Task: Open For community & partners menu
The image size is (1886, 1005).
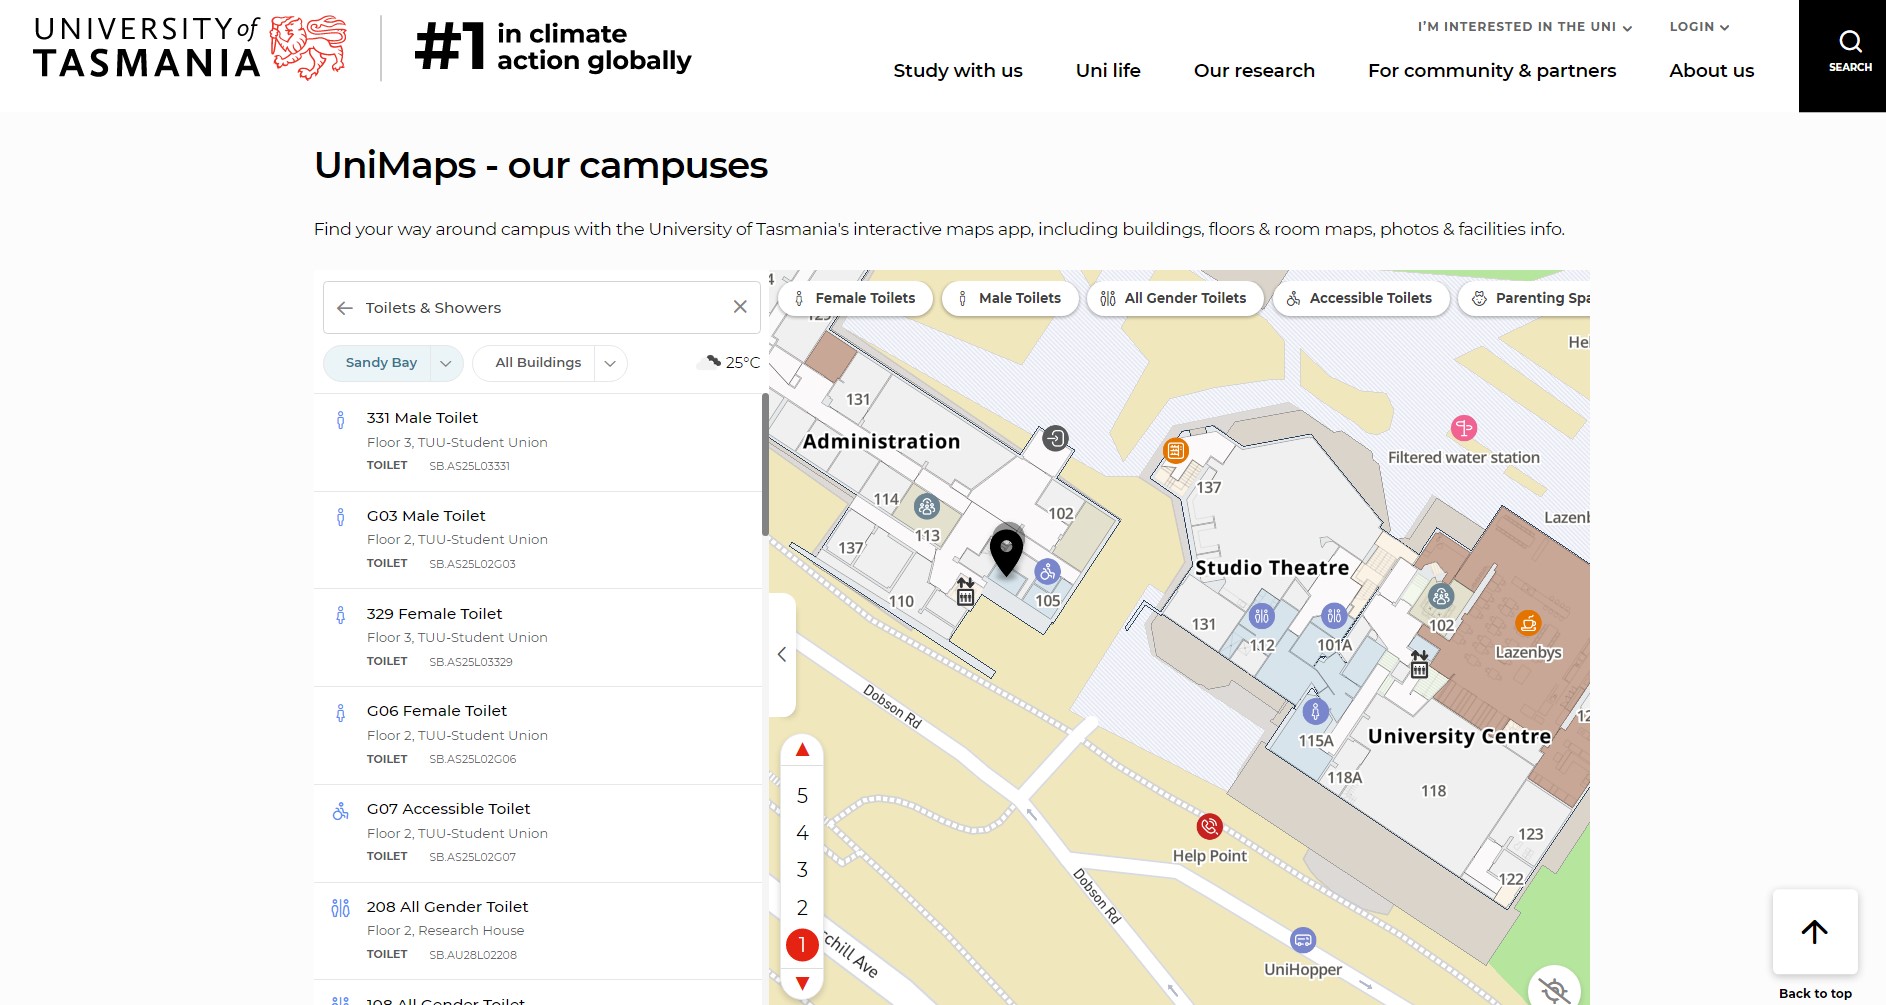Action: (1492, 71)
